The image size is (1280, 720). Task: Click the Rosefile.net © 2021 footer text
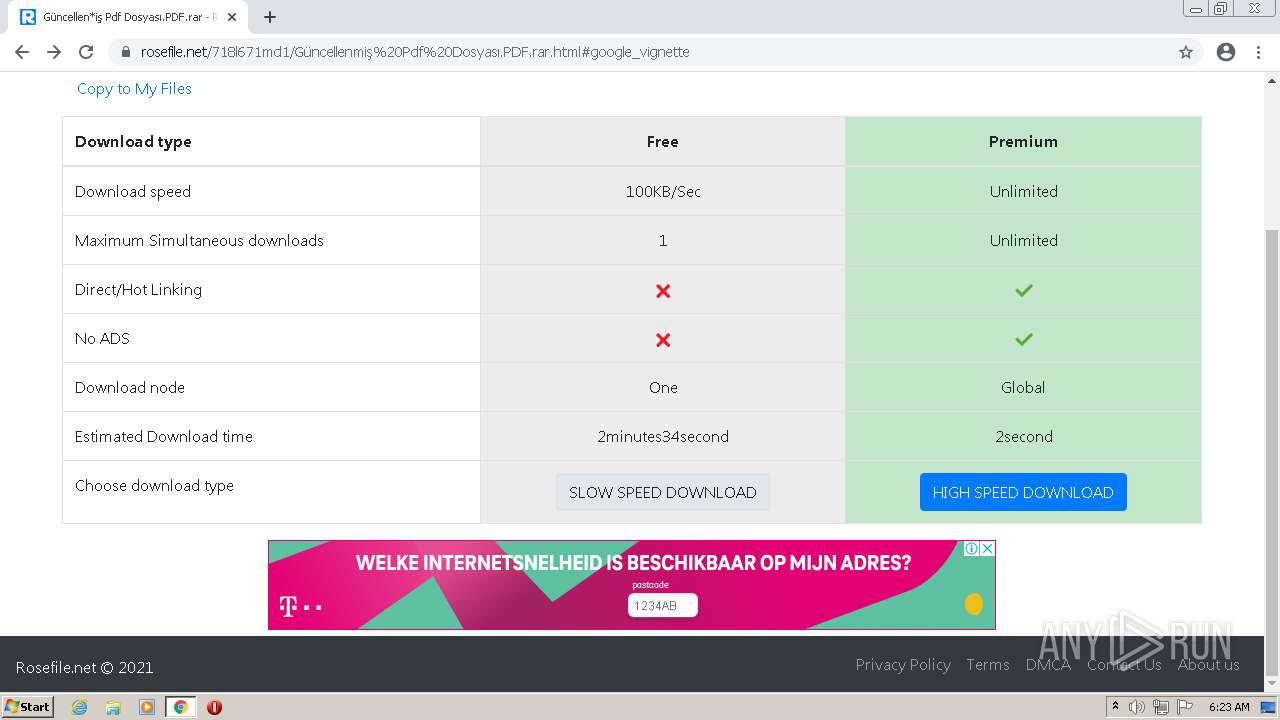[x=84, y=668]
